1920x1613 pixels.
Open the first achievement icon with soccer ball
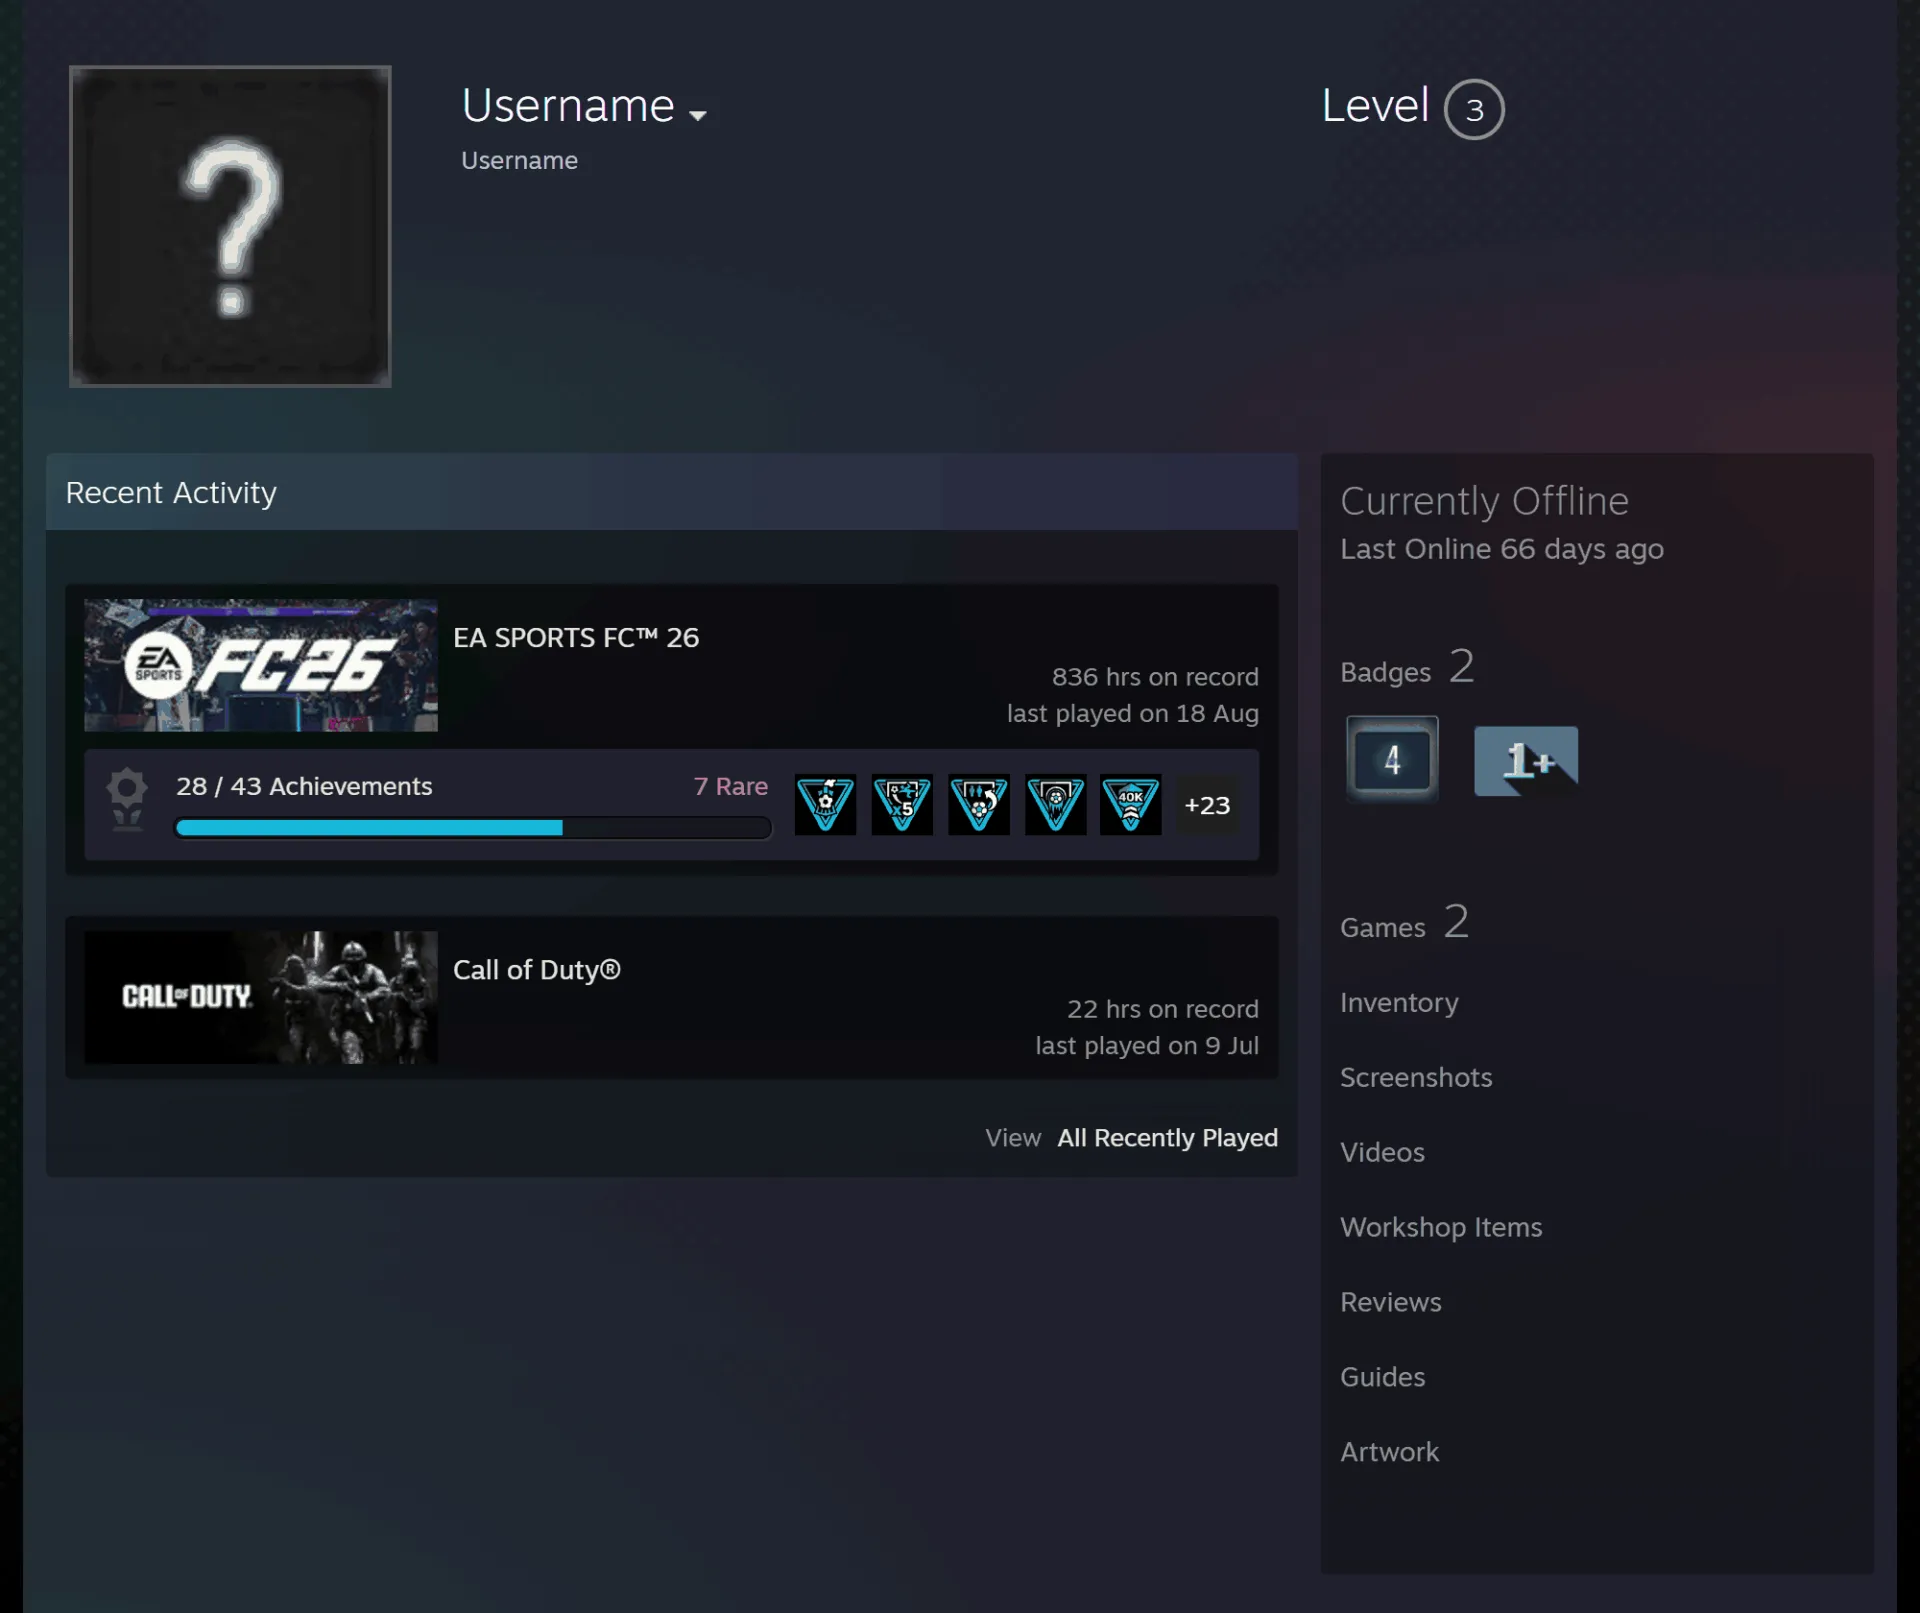[825, 804]
